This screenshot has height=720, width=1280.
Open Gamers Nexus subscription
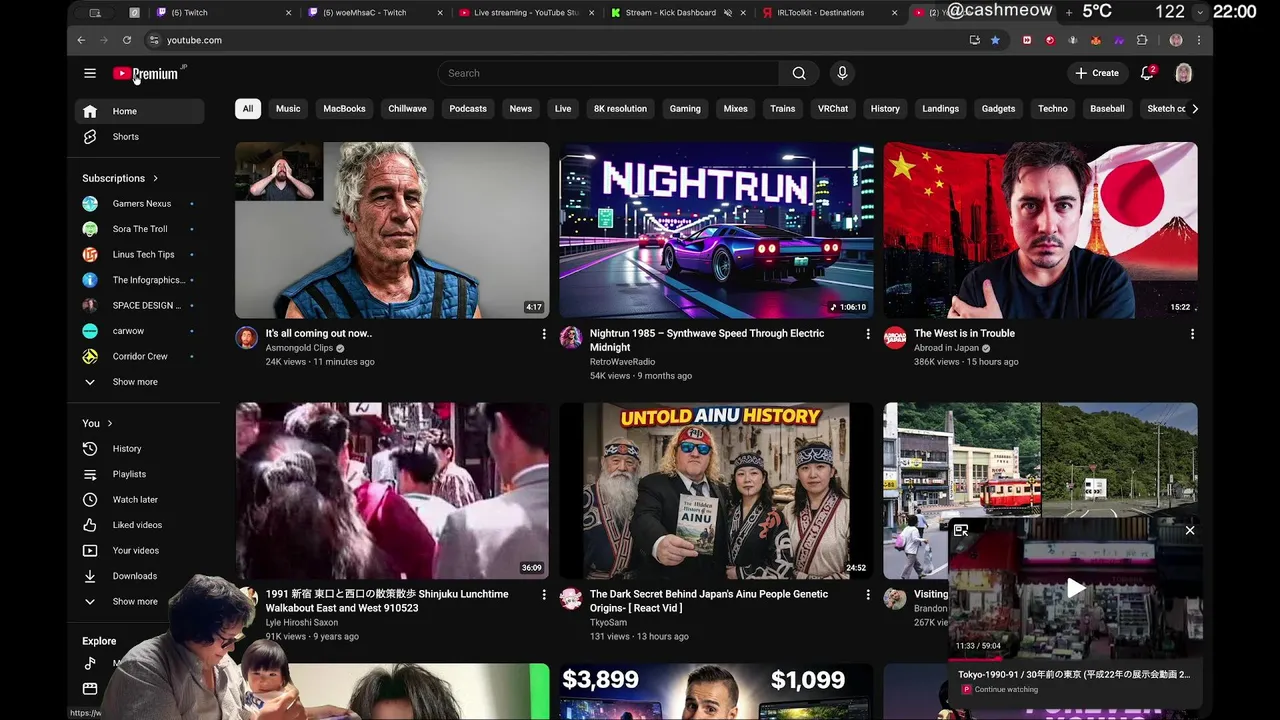(x=140, y=203)
